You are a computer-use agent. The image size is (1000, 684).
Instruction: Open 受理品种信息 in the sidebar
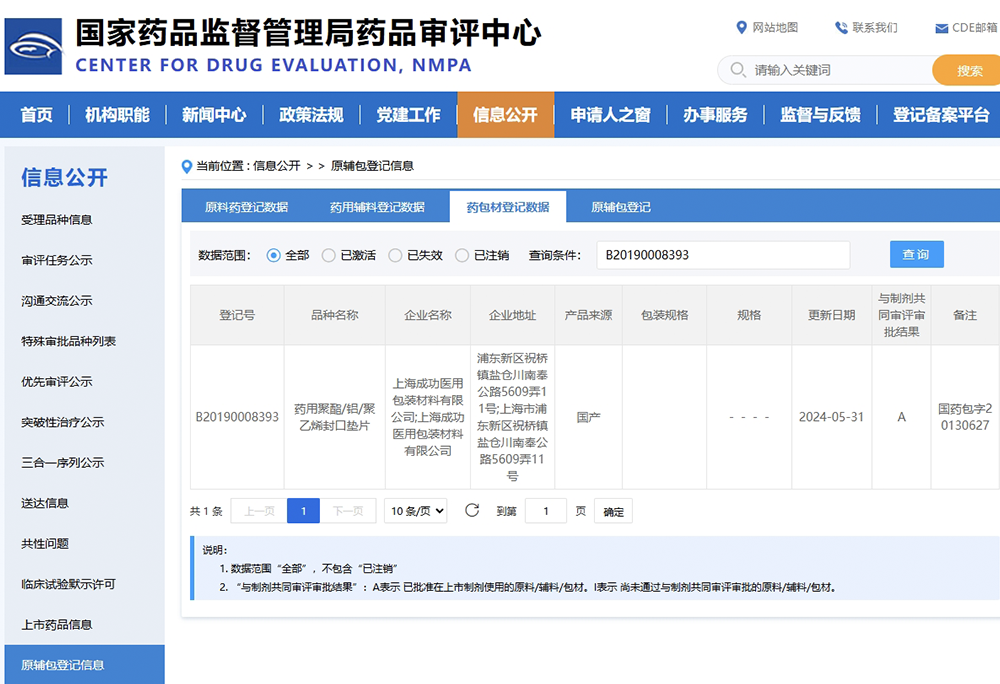[x=57, y=220]
